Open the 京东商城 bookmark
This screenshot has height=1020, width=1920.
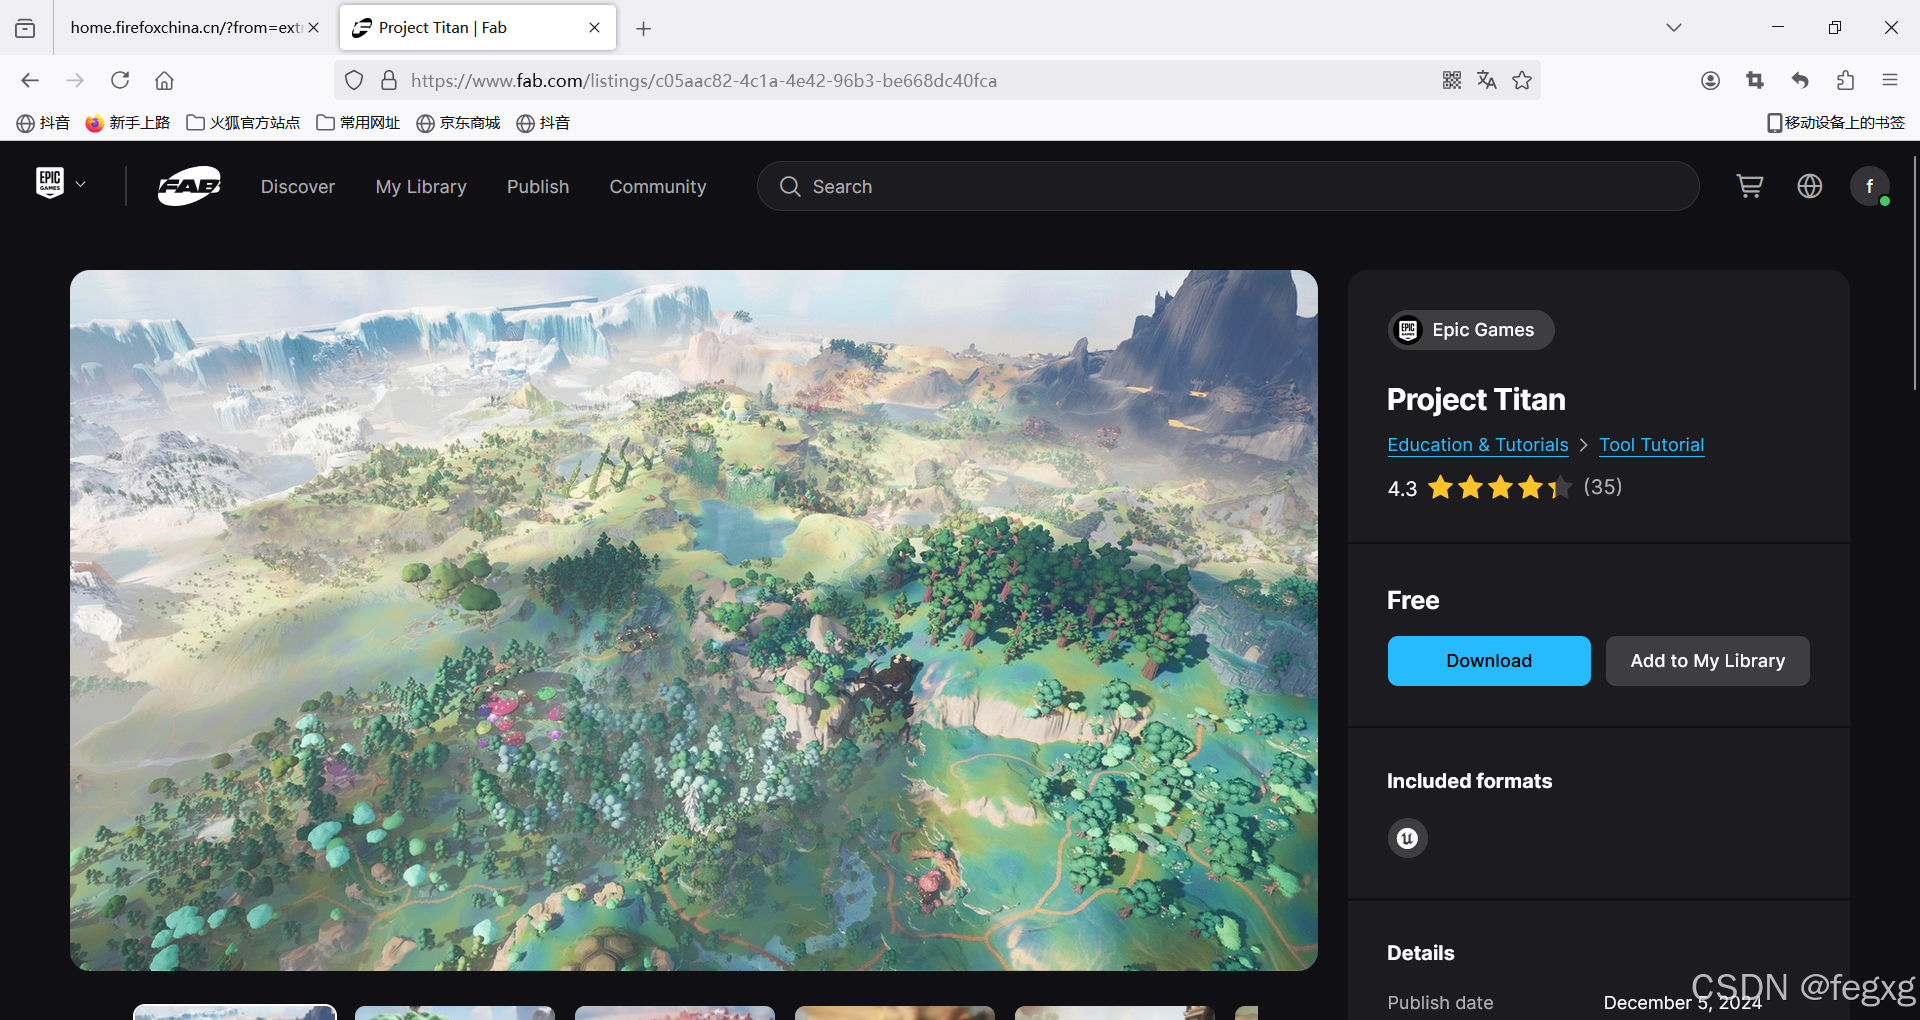[x=458, y=123]
